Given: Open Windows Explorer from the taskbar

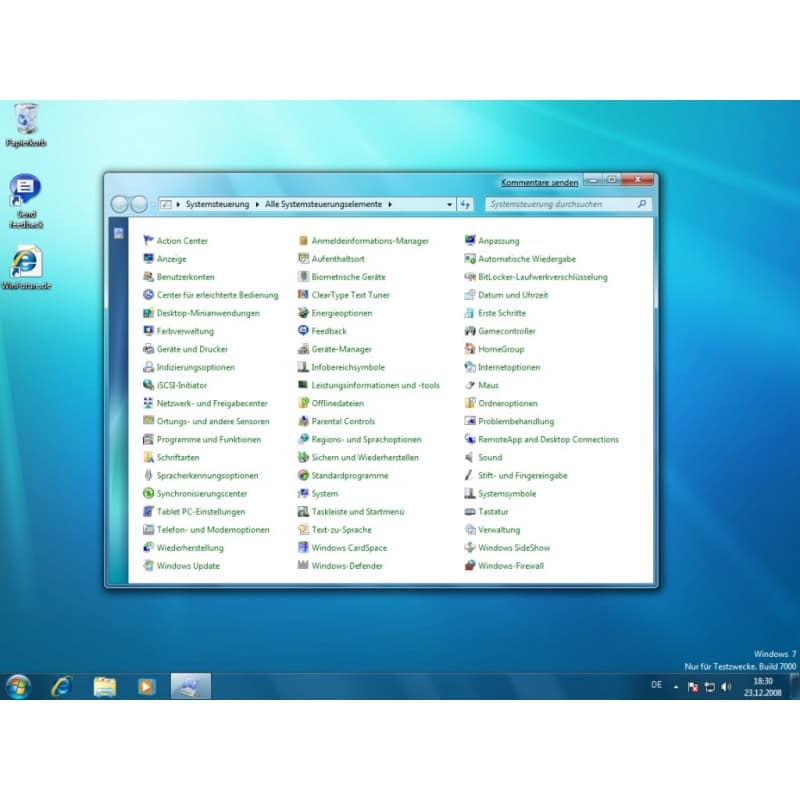Looking at the screenshot, I should click(x=105, y=687).
